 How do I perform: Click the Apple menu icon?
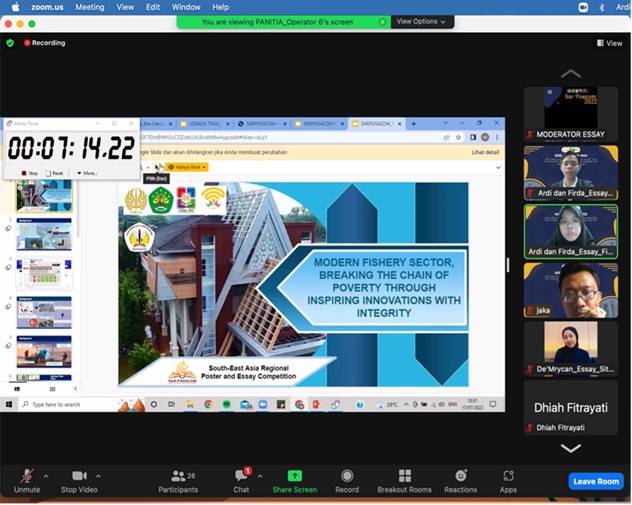tap(15, 7)
